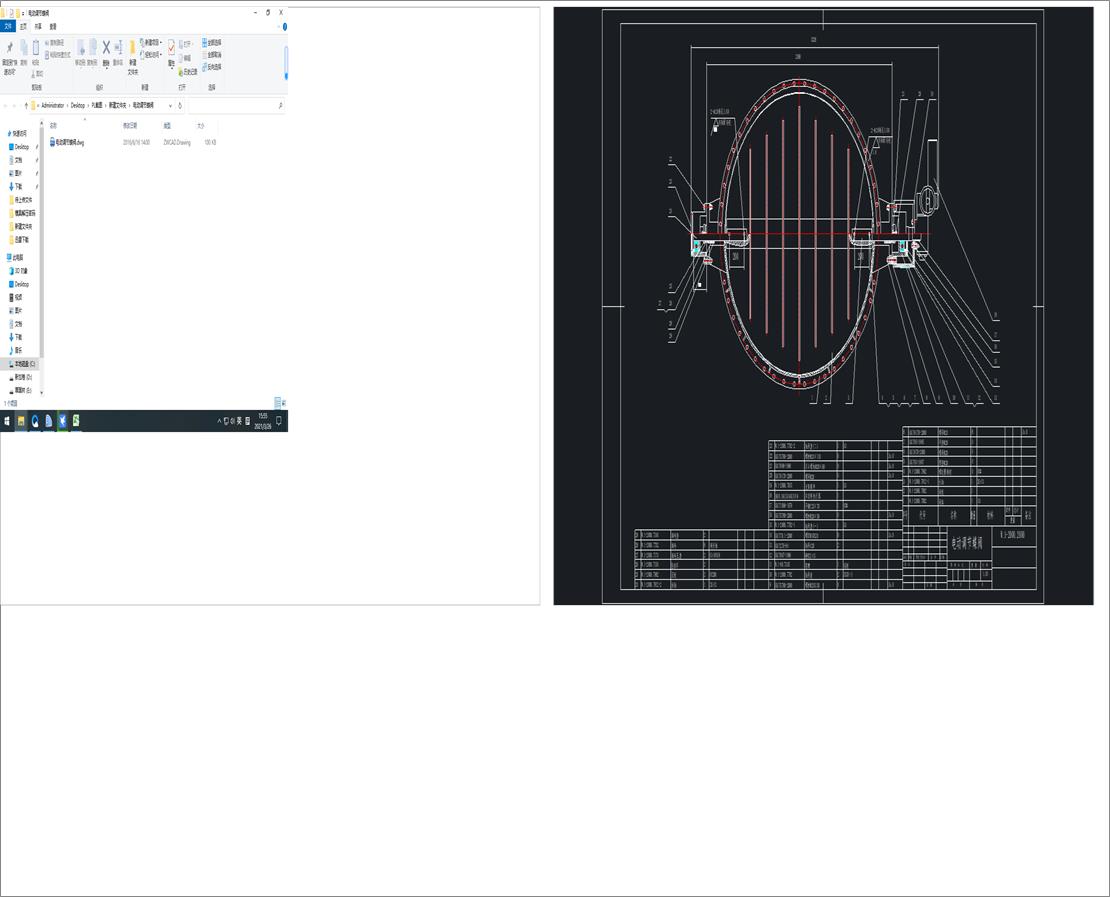Click the Move to ribbon icon
Image resolution: width=1110 pixels, height=897 pixels.
pos(81,48)
